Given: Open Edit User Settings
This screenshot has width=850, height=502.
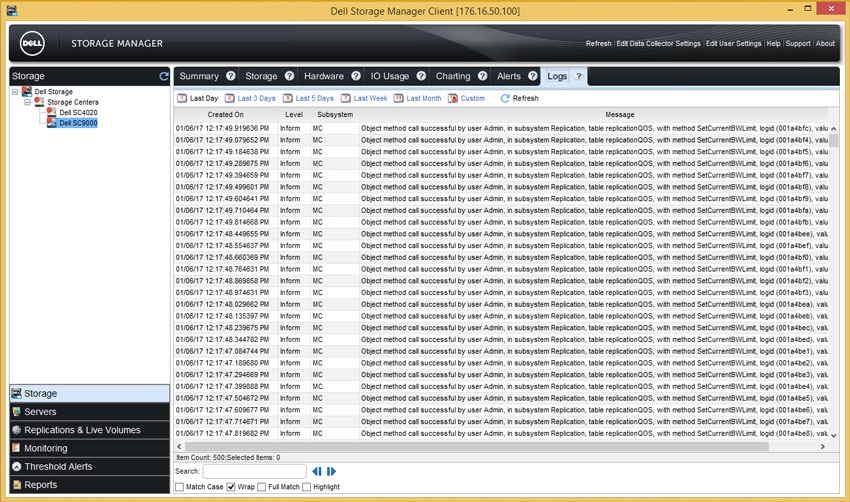Looking at the screenshot, I should click(x=733, y=43).
